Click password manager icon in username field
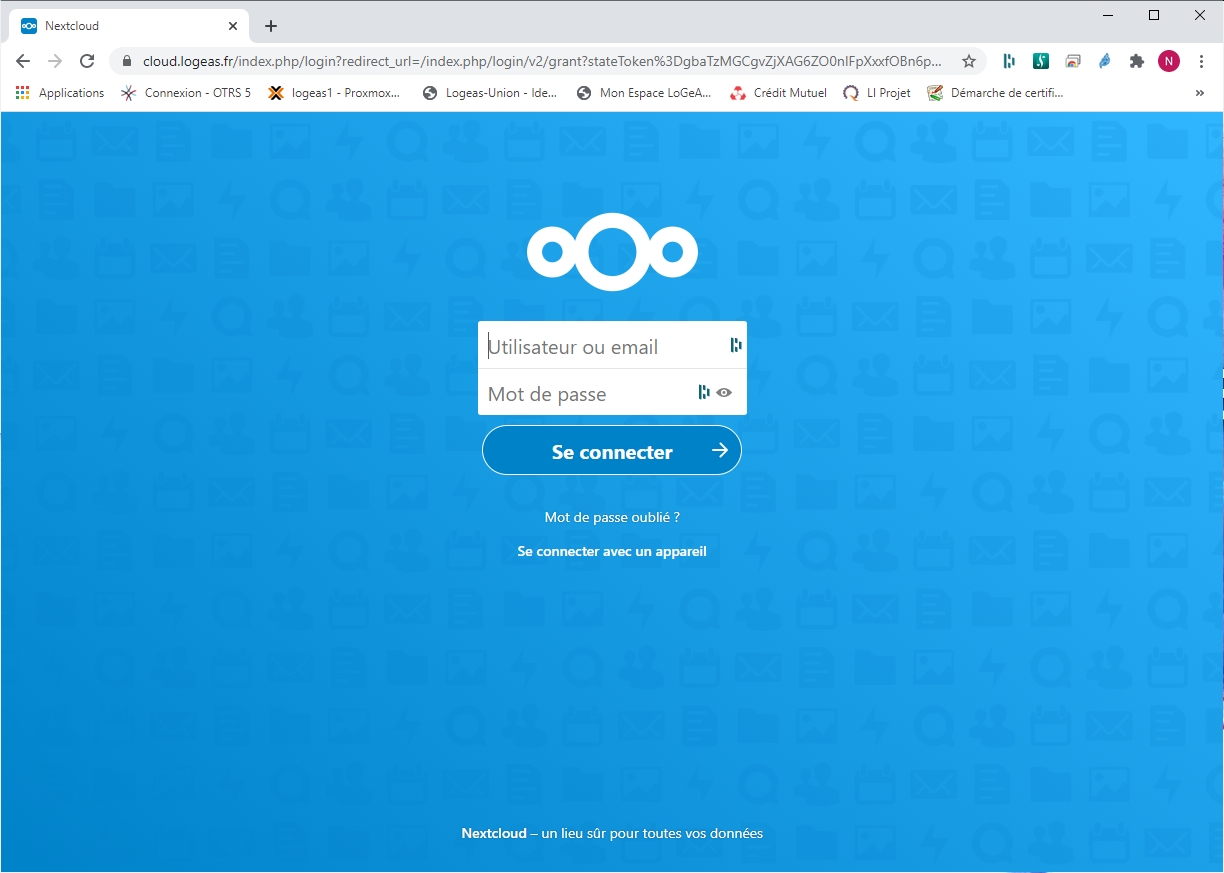 (x=736, y=345)
